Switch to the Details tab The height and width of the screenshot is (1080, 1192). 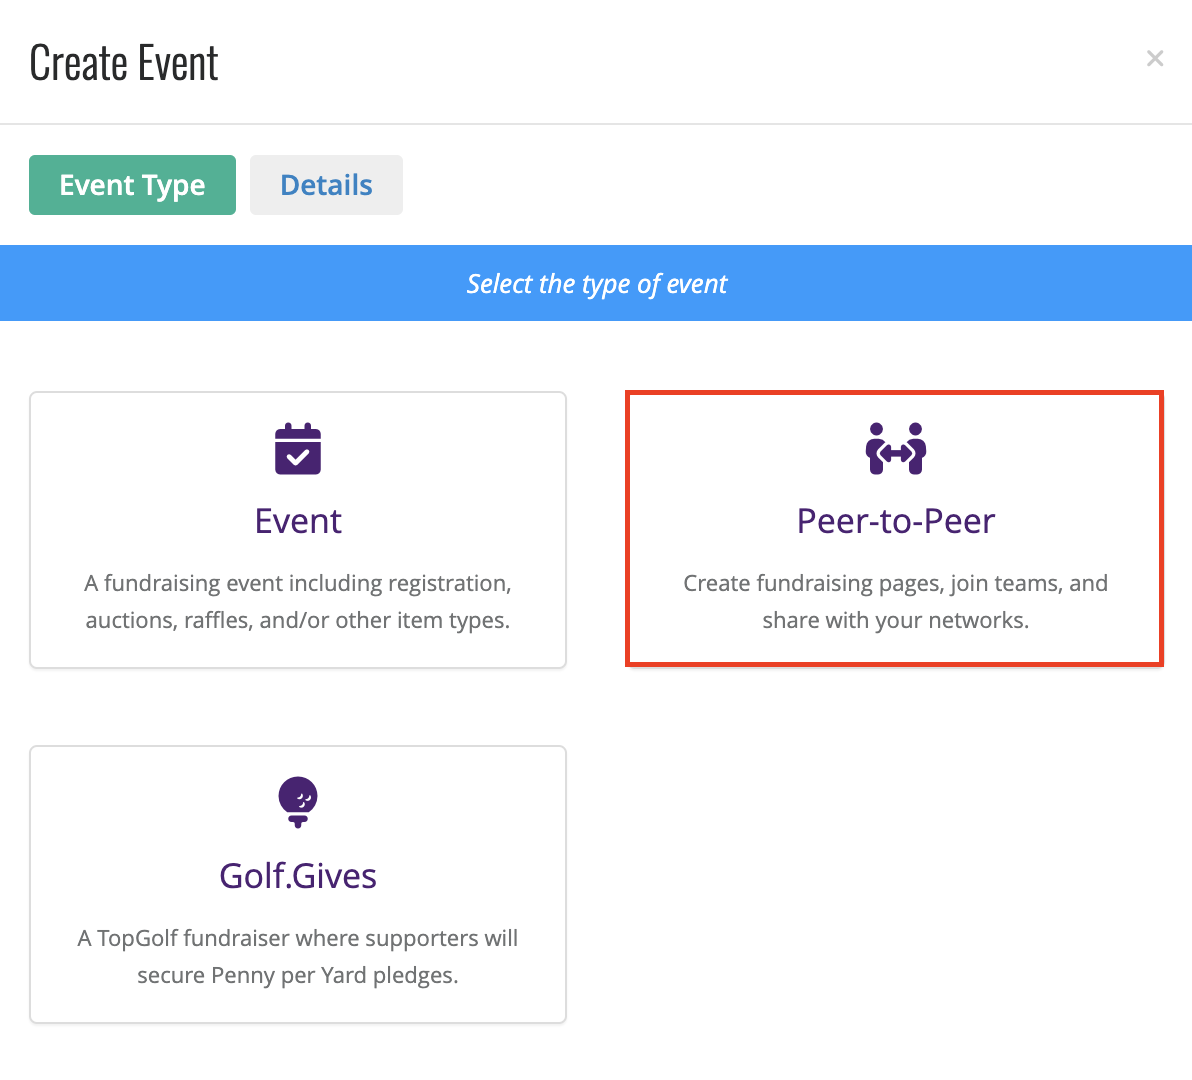(326, 185)
